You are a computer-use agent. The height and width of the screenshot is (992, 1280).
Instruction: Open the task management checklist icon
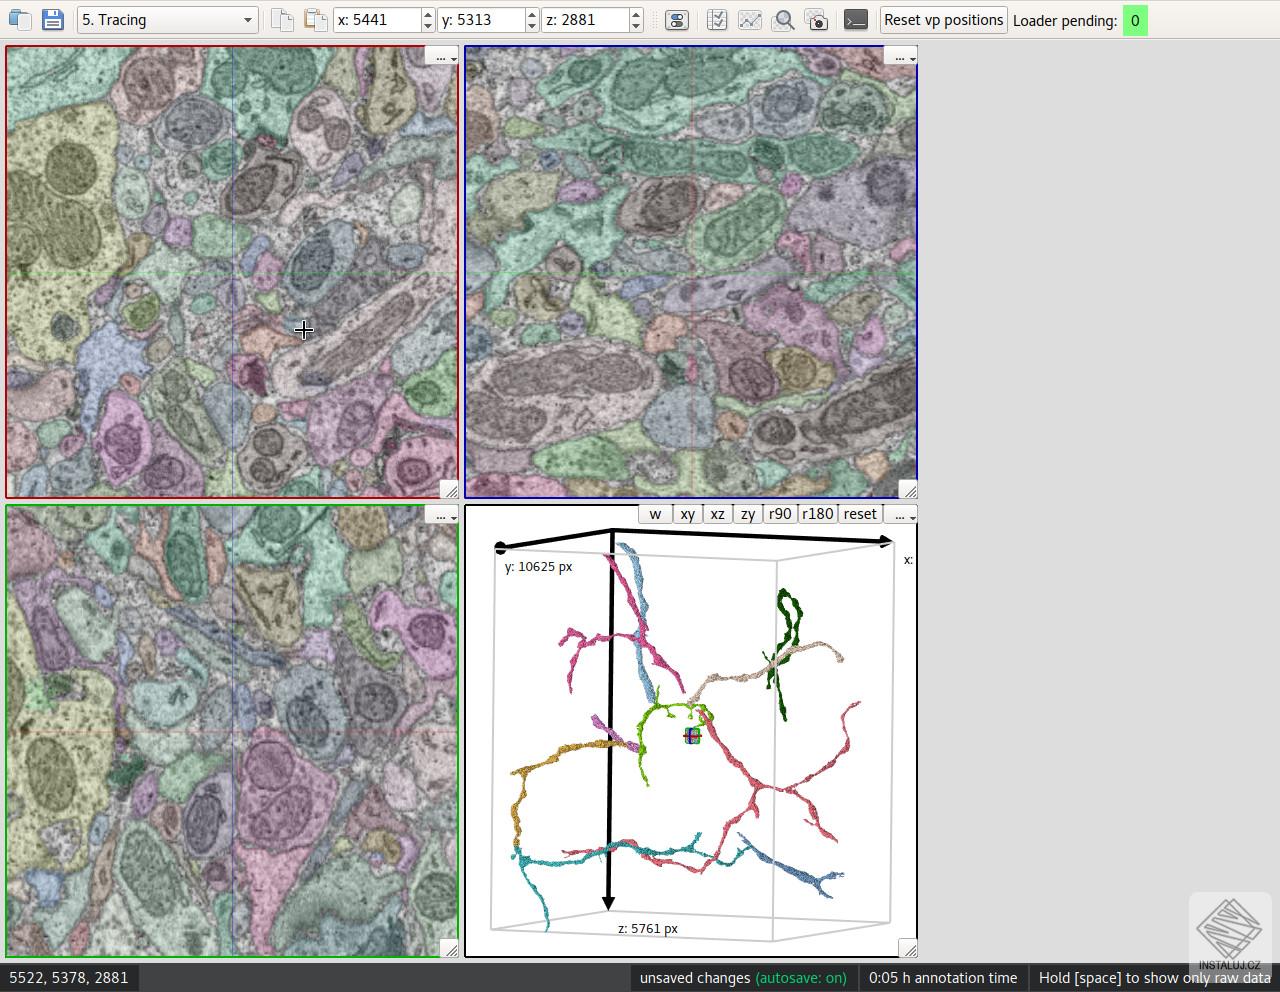coord(716,20)
